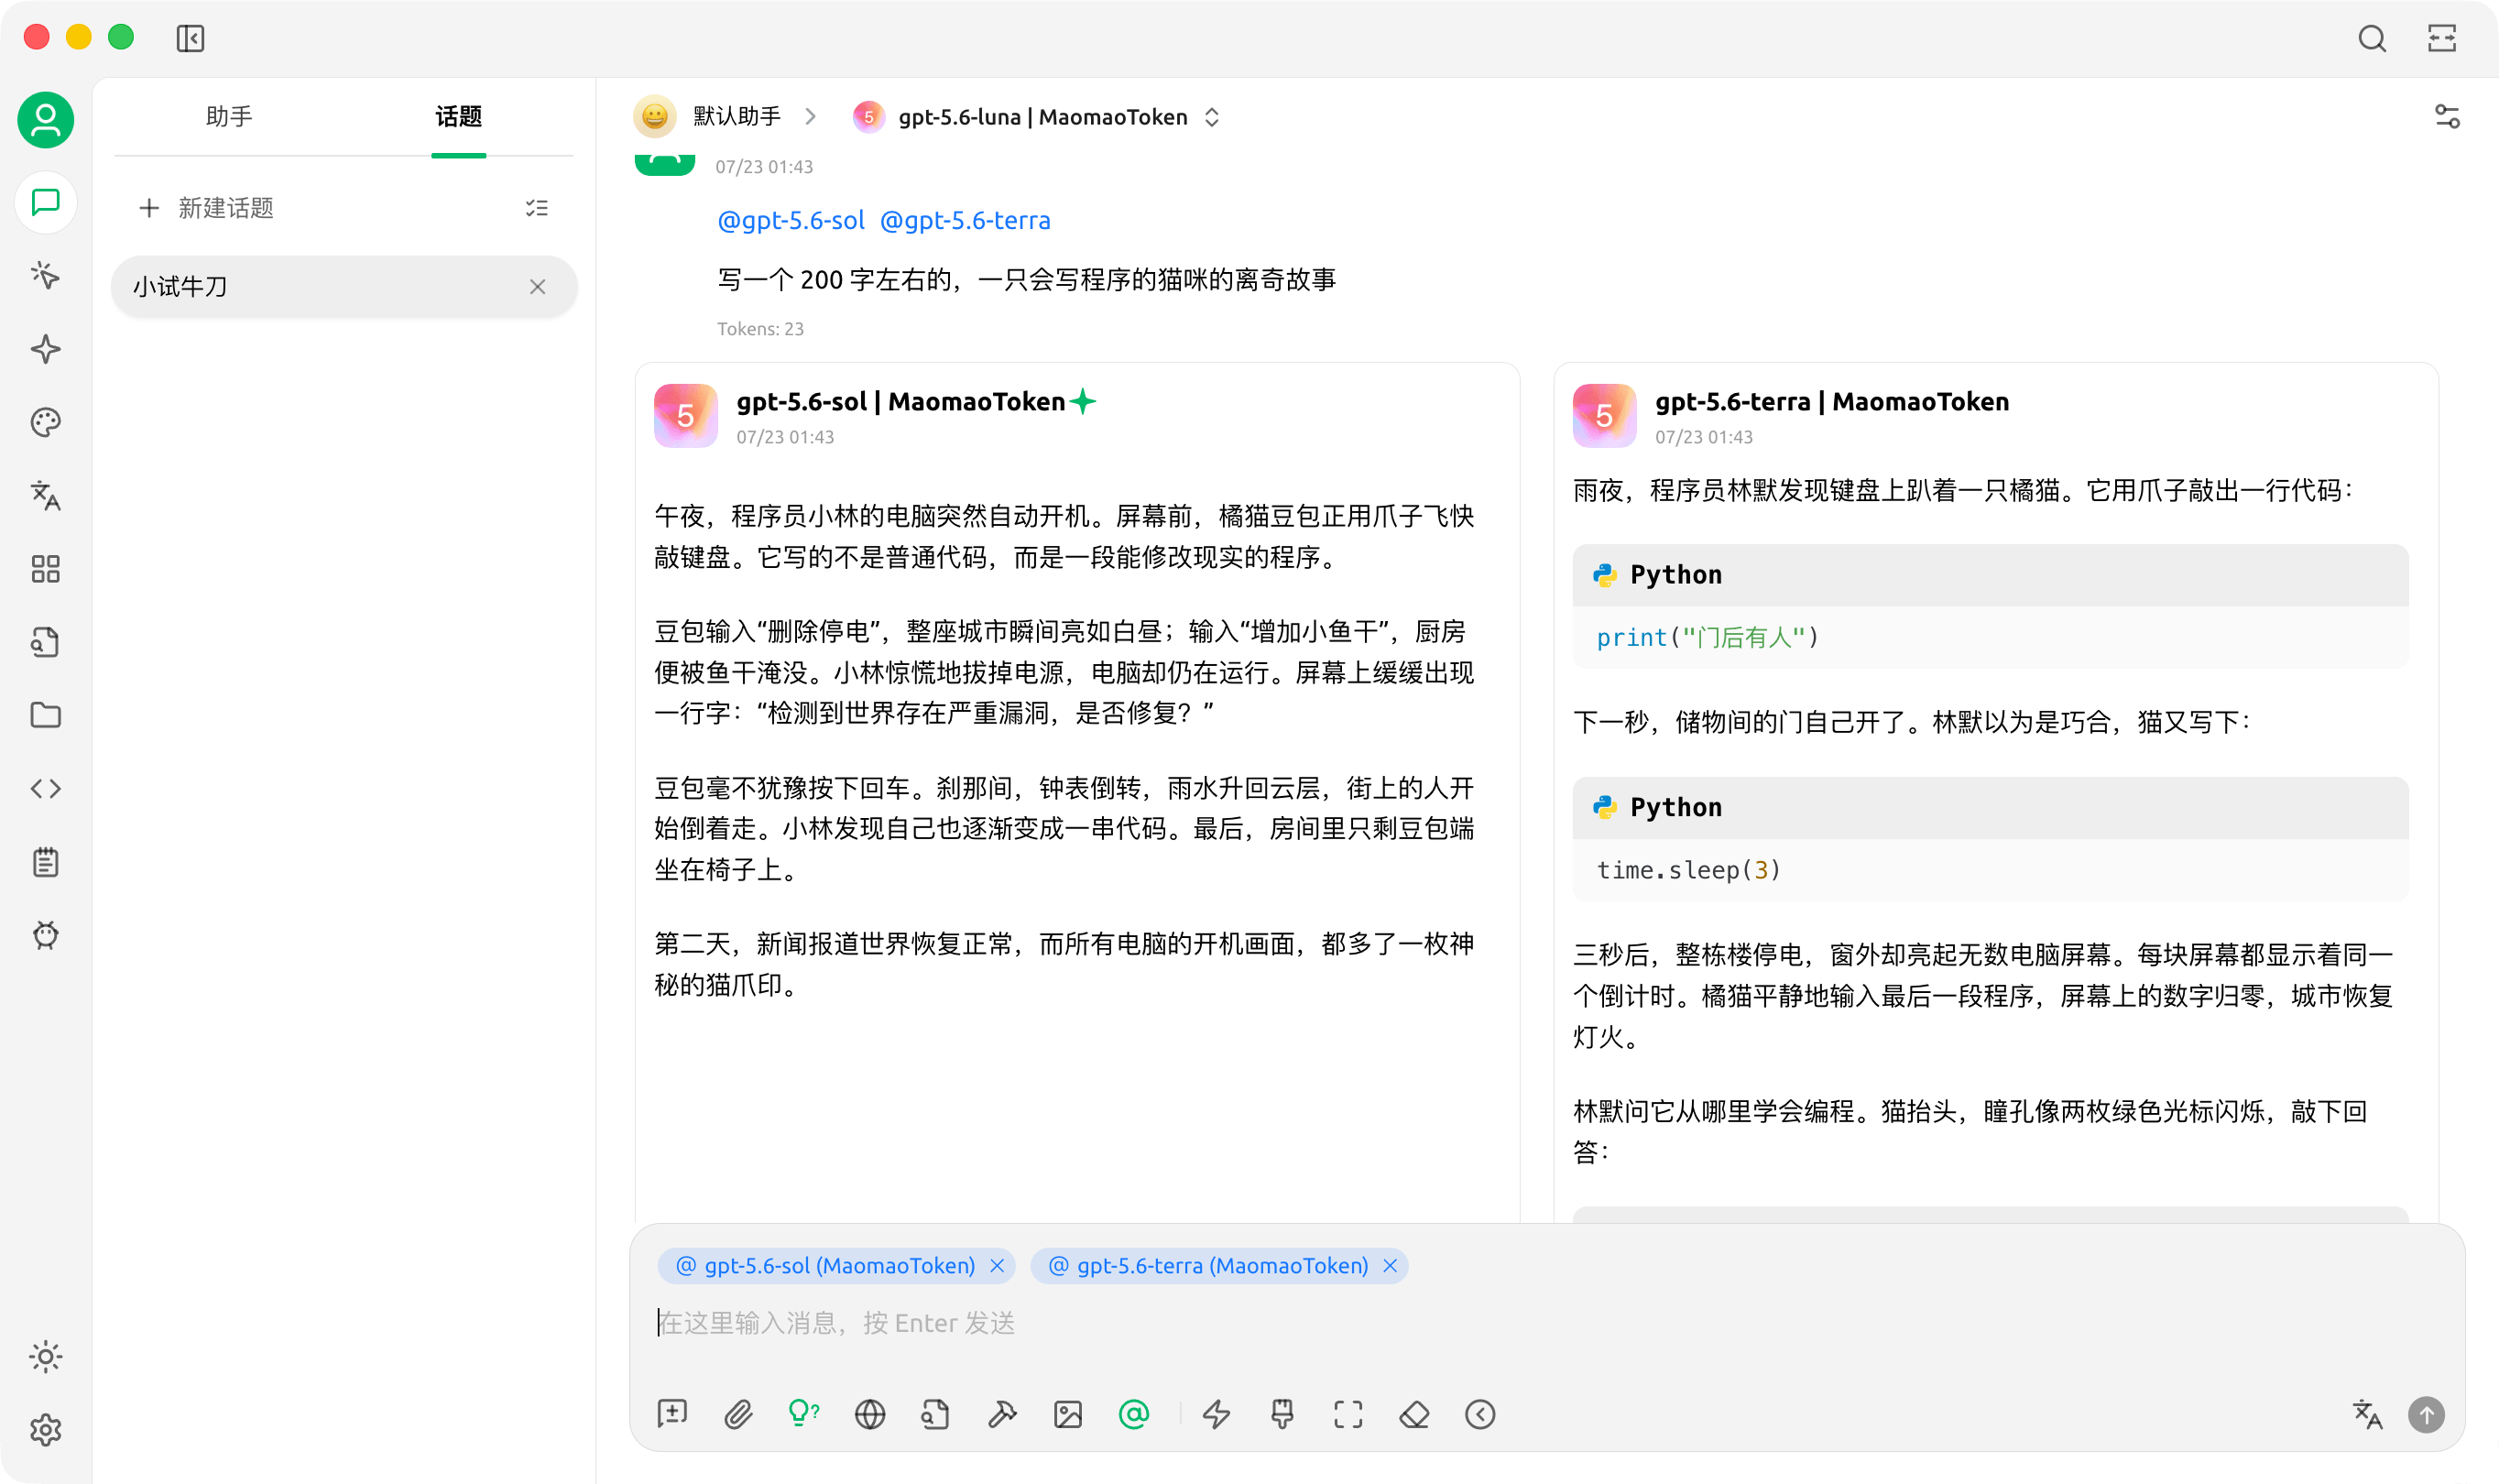Viewport: 2499px width, 1484px height.
Task: Click the @ mention models icon
Action: 1134,1414
